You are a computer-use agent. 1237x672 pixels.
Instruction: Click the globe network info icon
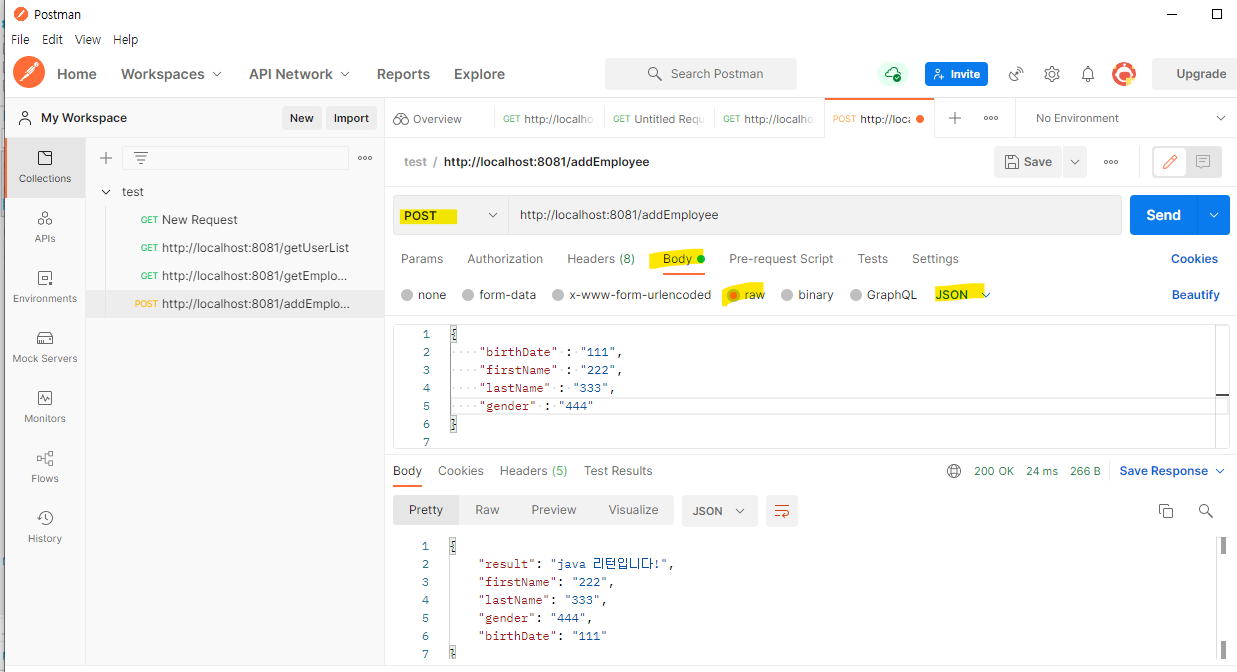[954, 471]
